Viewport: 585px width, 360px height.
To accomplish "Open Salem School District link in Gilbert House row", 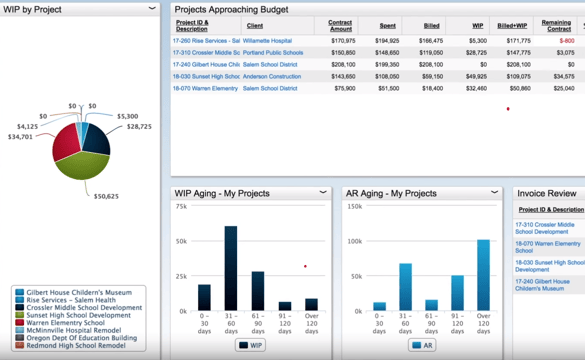I will coord(270,65).
